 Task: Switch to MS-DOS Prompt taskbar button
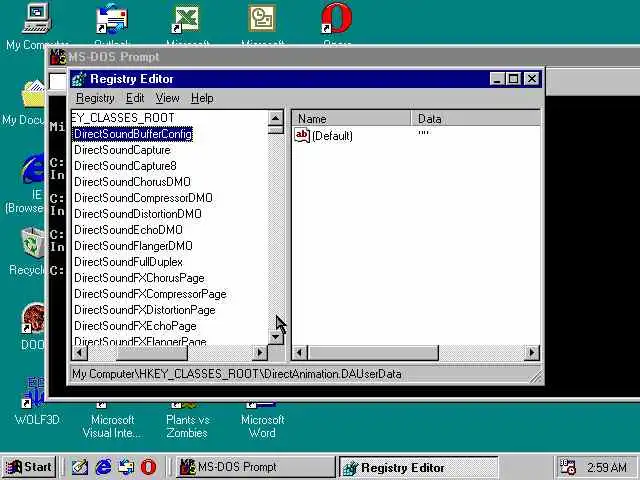tap(255, 467)
